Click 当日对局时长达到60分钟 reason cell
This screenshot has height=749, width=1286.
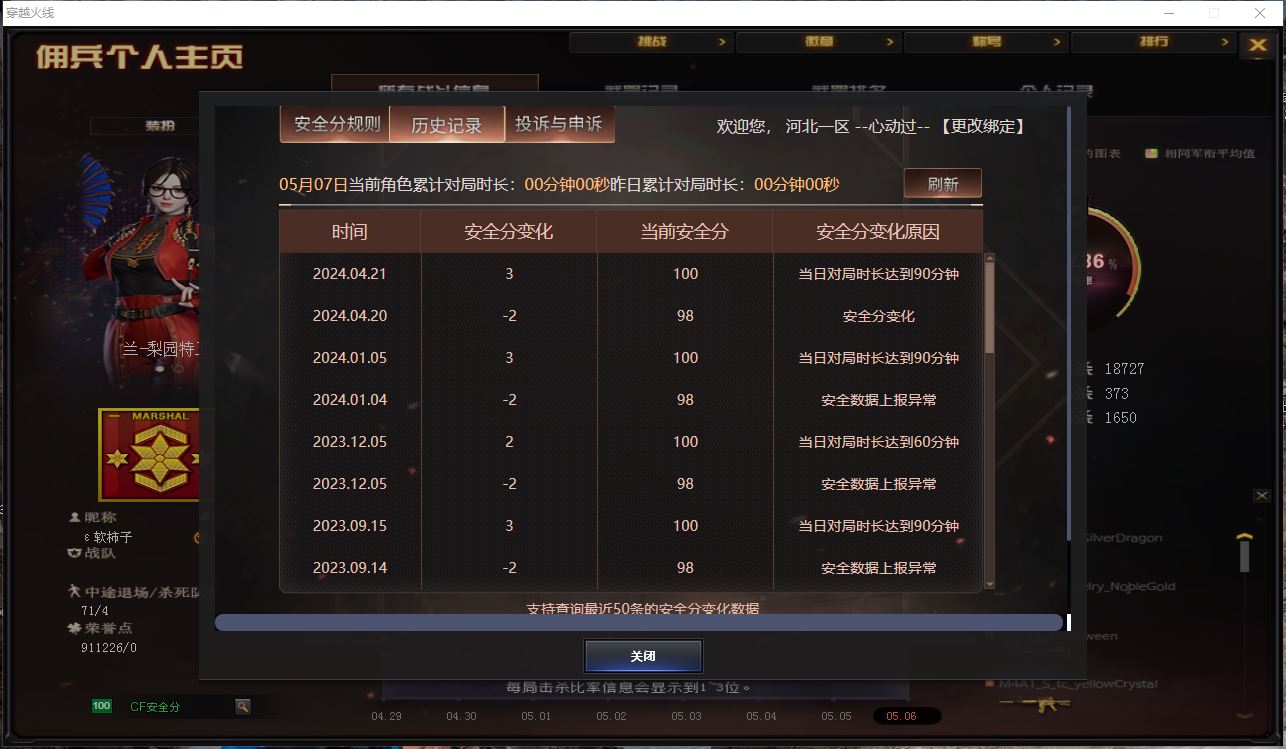click(879, 442)
